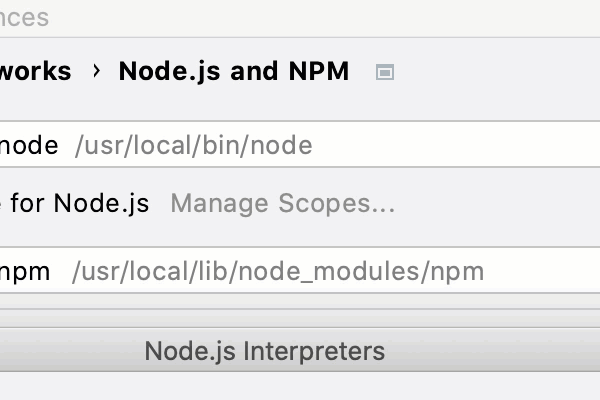
Task: Focus the Node.js Interpreters dialog title bar
Action: [x=264, y=352]
